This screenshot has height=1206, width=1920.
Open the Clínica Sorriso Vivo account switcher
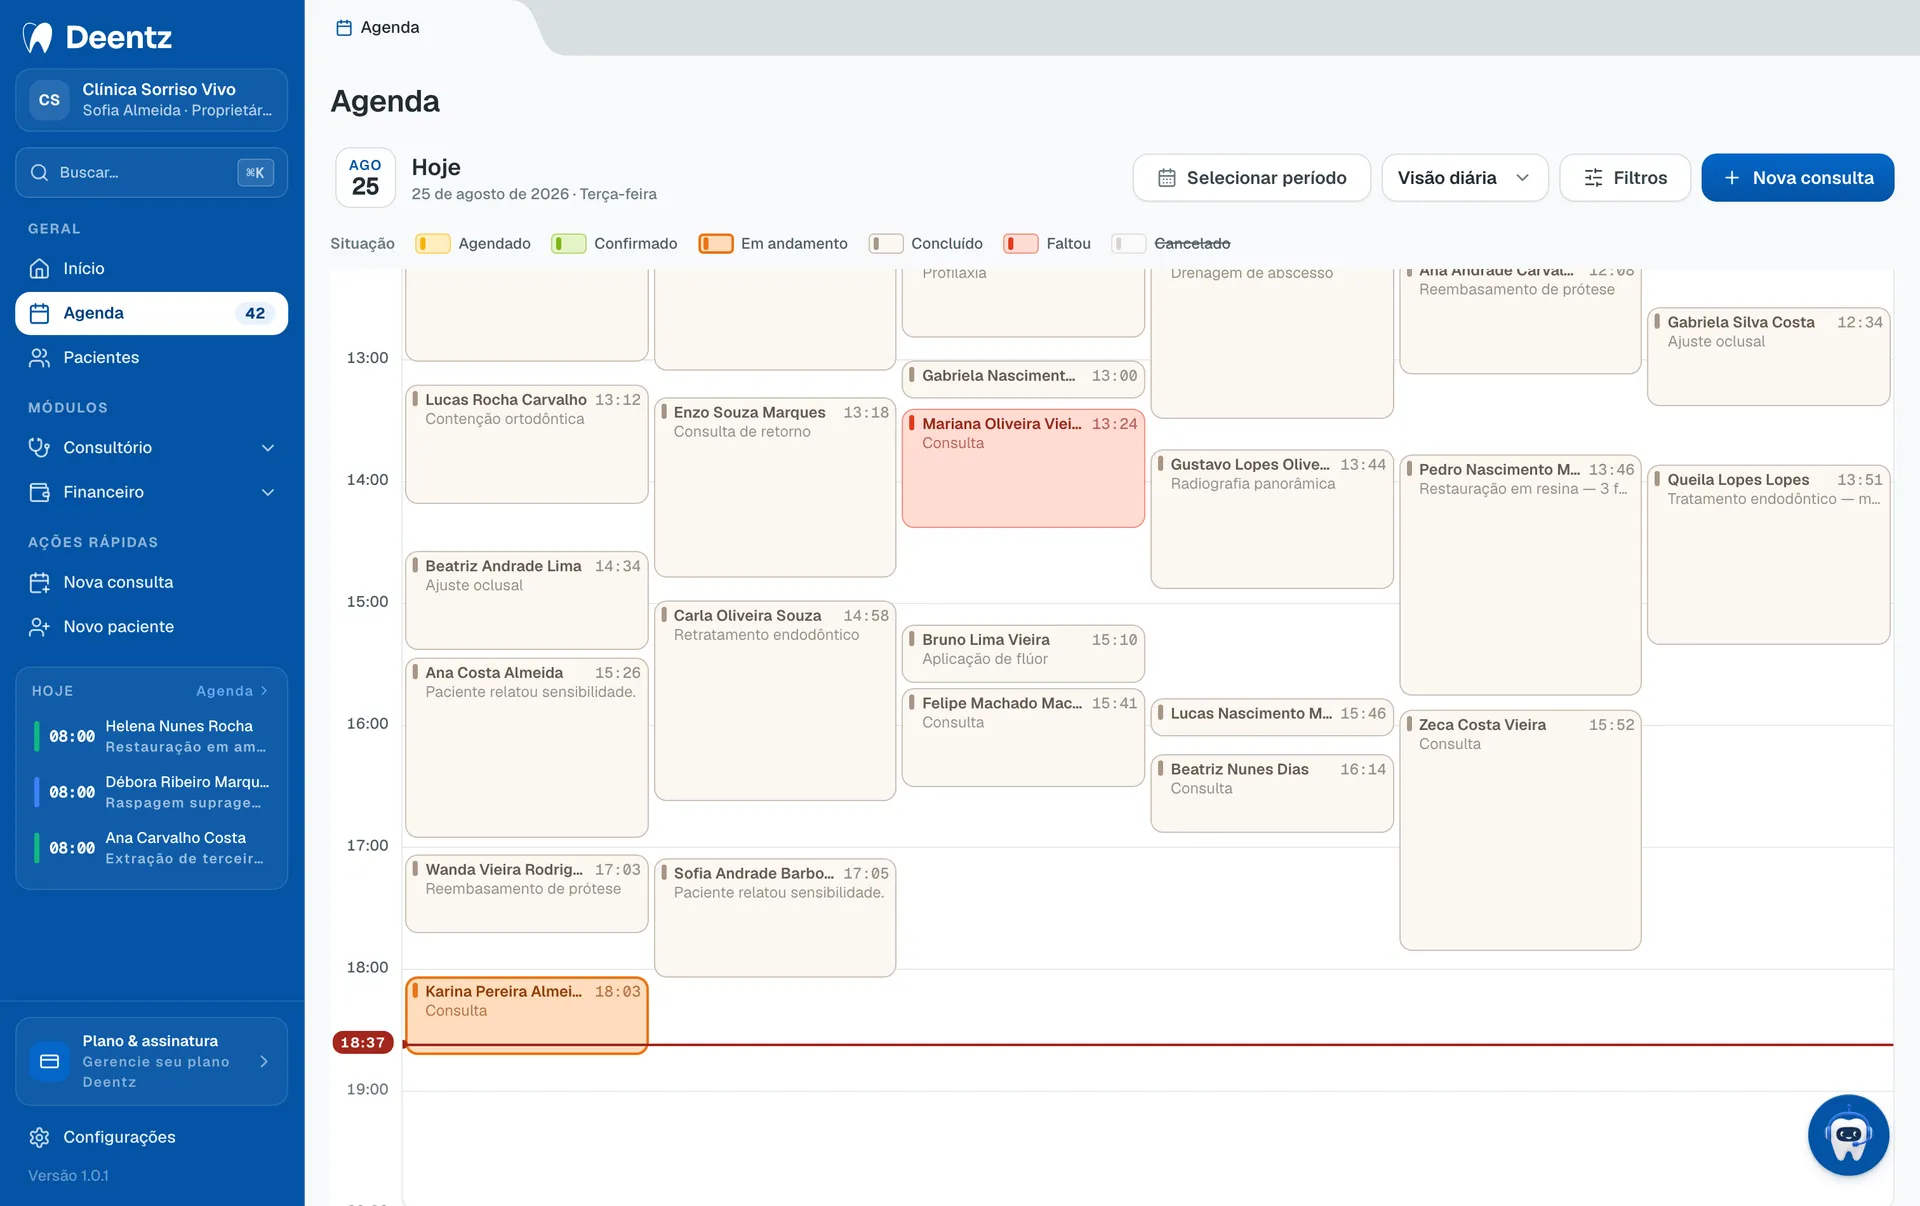click(x=152, y=100)
